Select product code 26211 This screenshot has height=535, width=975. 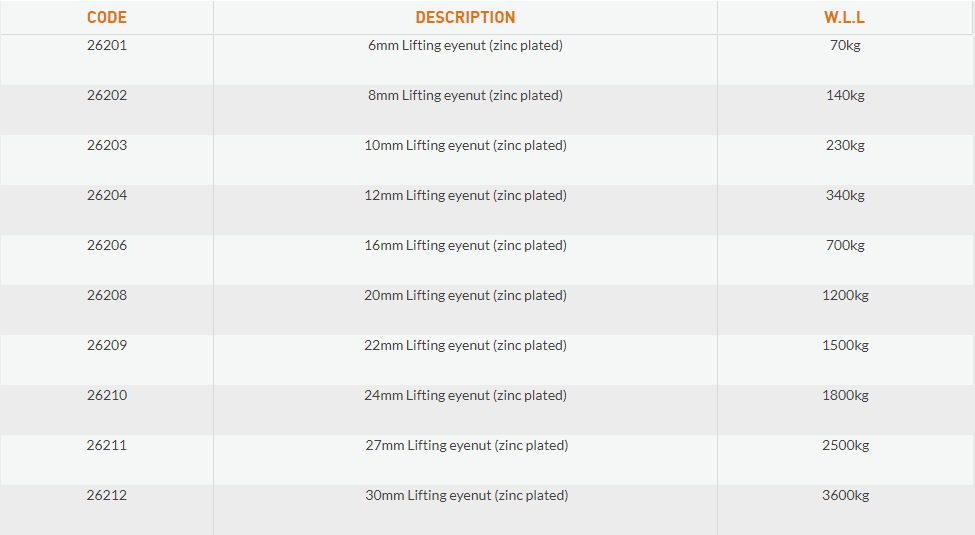coord(107,445)
